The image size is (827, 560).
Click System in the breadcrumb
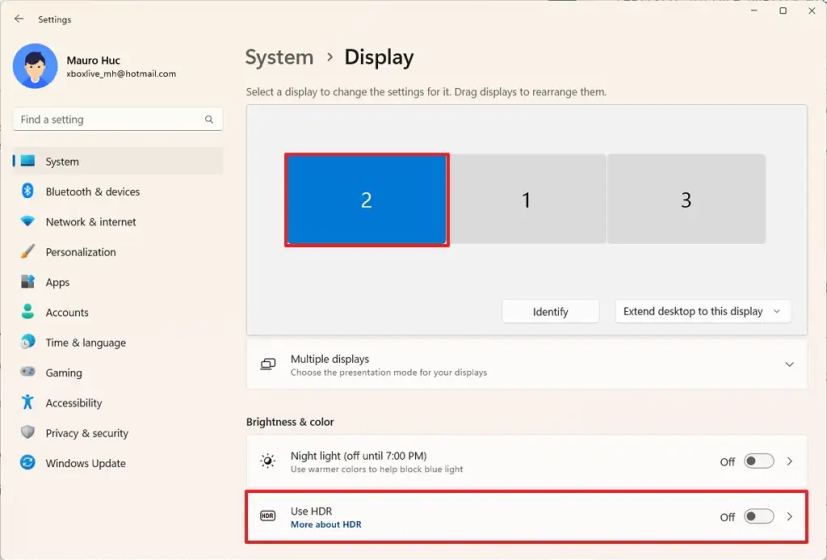point(280,57)
